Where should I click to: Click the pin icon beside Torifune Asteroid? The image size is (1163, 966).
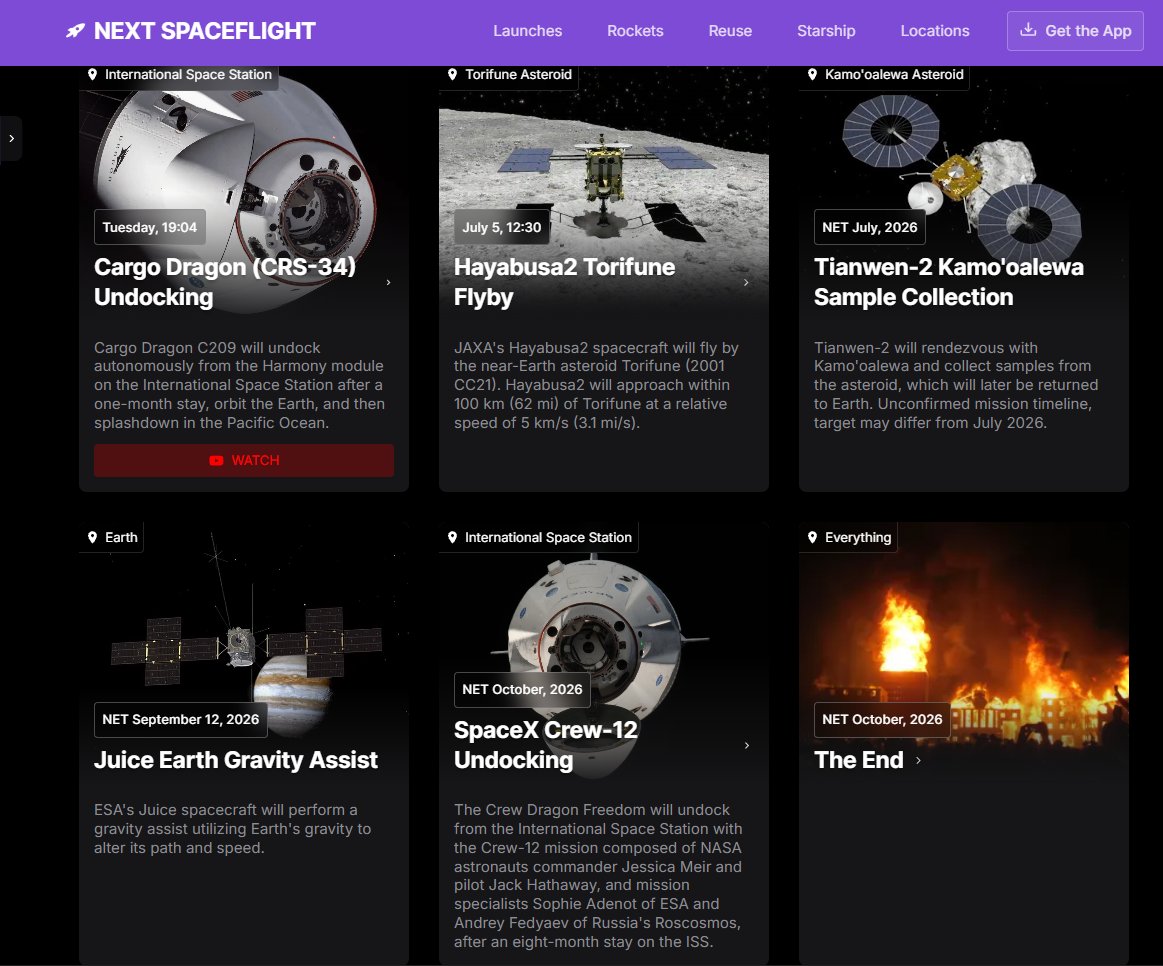click(x=452, y=74)
